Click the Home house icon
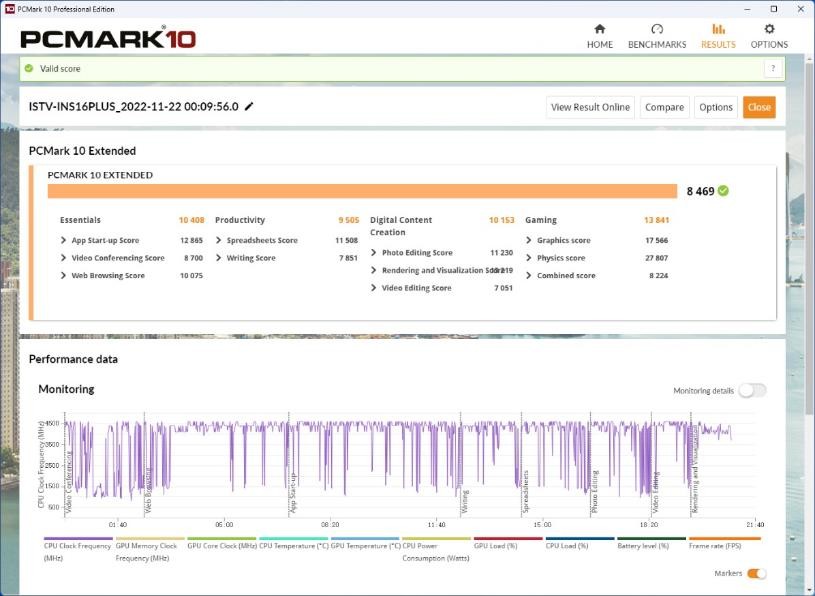The height and width of the screenshot is (596, 815). pos(599,30)
